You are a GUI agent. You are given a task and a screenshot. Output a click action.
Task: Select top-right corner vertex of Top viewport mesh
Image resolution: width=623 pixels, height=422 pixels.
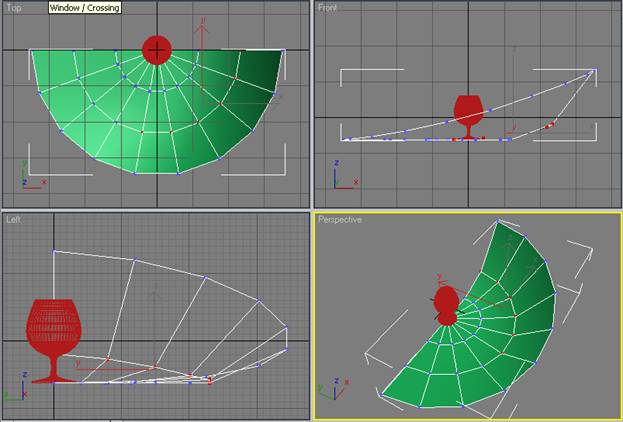284,50
